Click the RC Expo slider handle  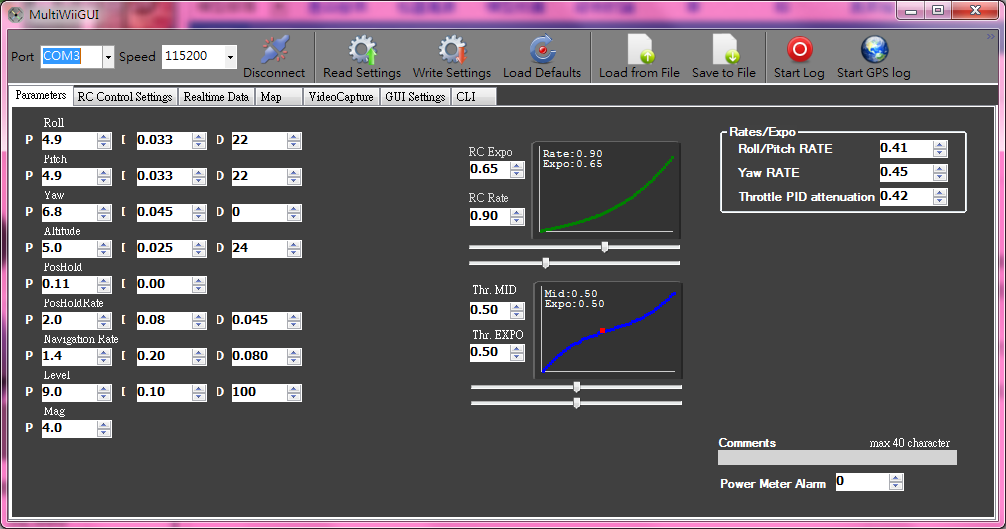click(604, 247)
